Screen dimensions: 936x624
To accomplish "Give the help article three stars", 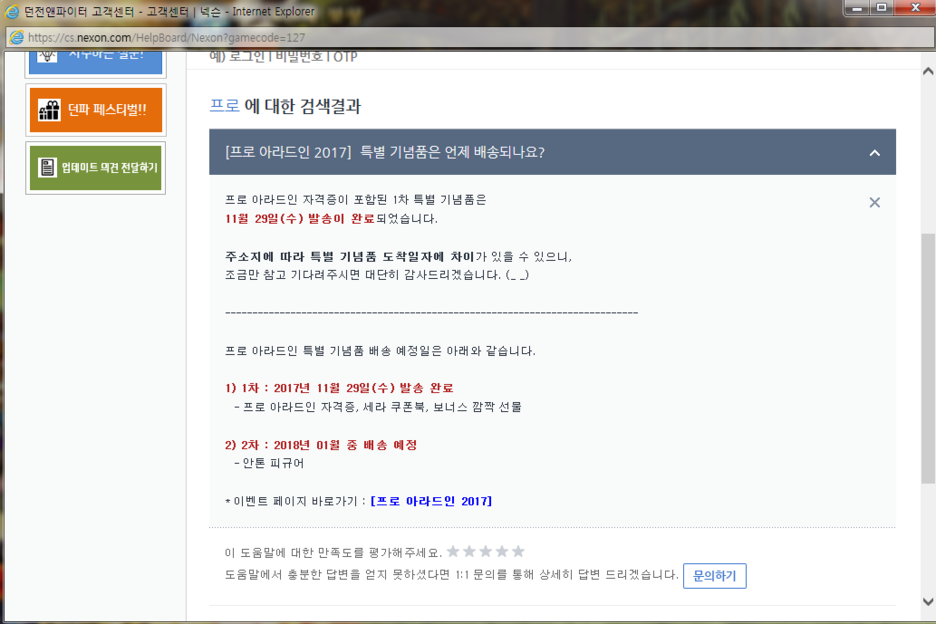I will tap(486, 551).
